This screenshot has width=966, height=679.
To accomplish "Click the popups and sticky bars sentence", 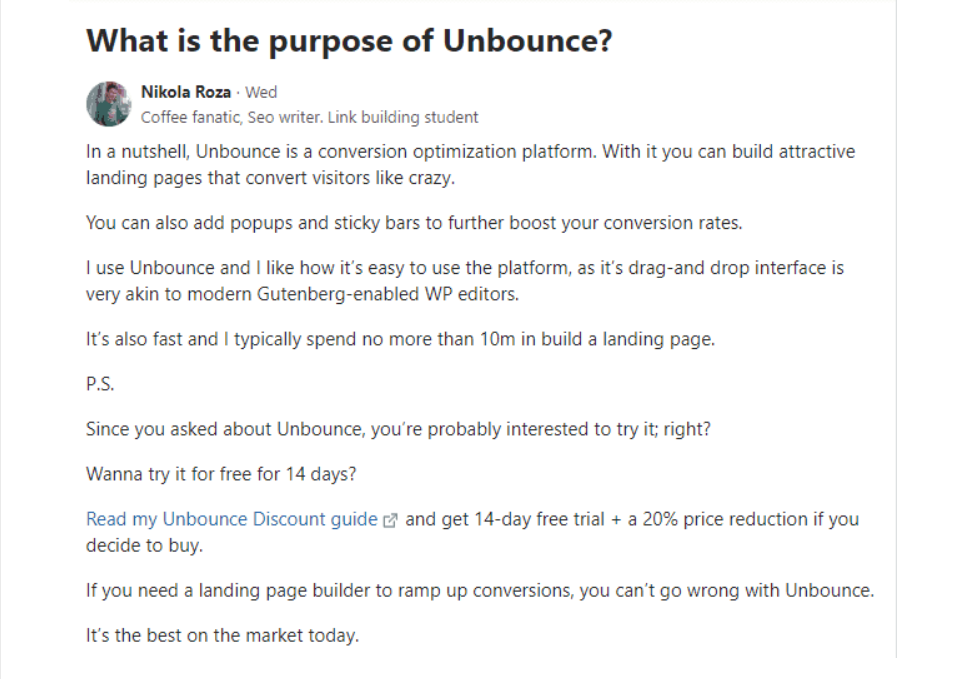I will (414, 223).
